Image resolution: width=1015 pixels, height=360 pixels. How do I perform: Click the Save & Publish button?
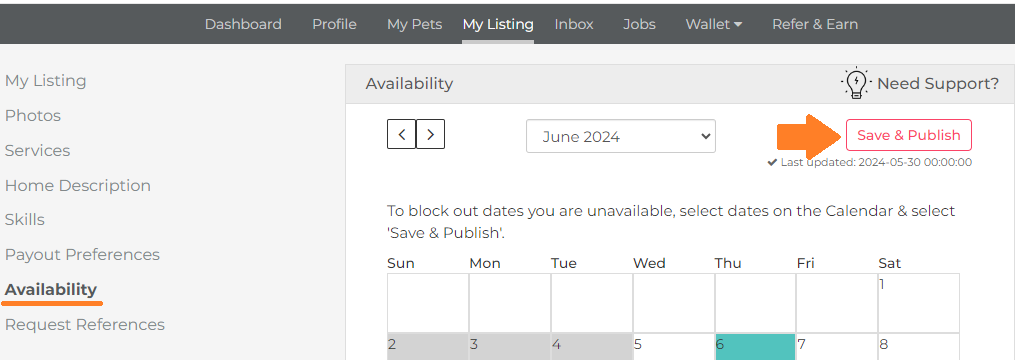909,135
